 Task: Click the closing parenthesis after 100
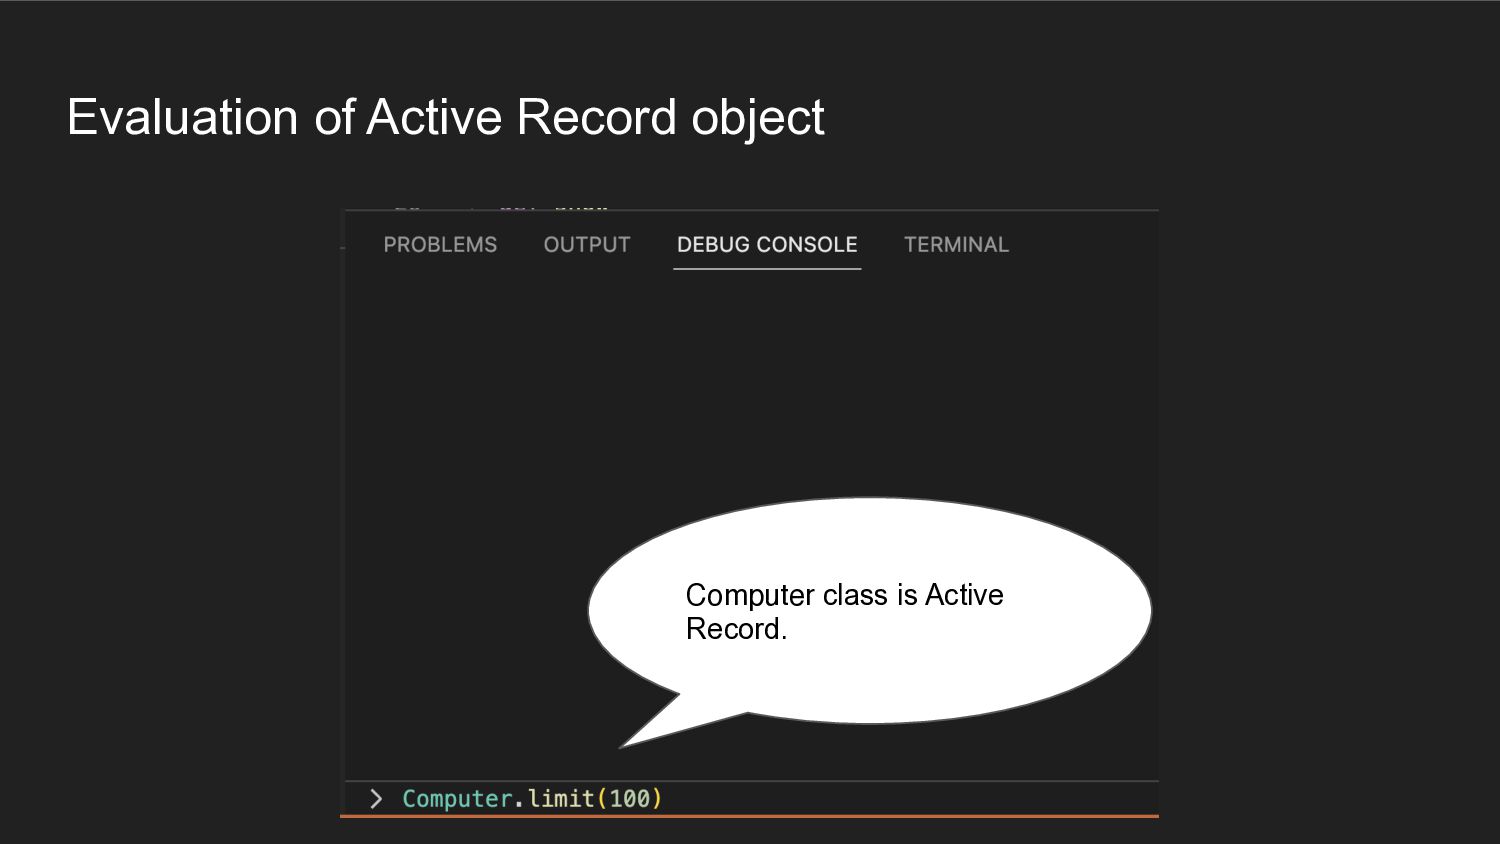(657, 799)
